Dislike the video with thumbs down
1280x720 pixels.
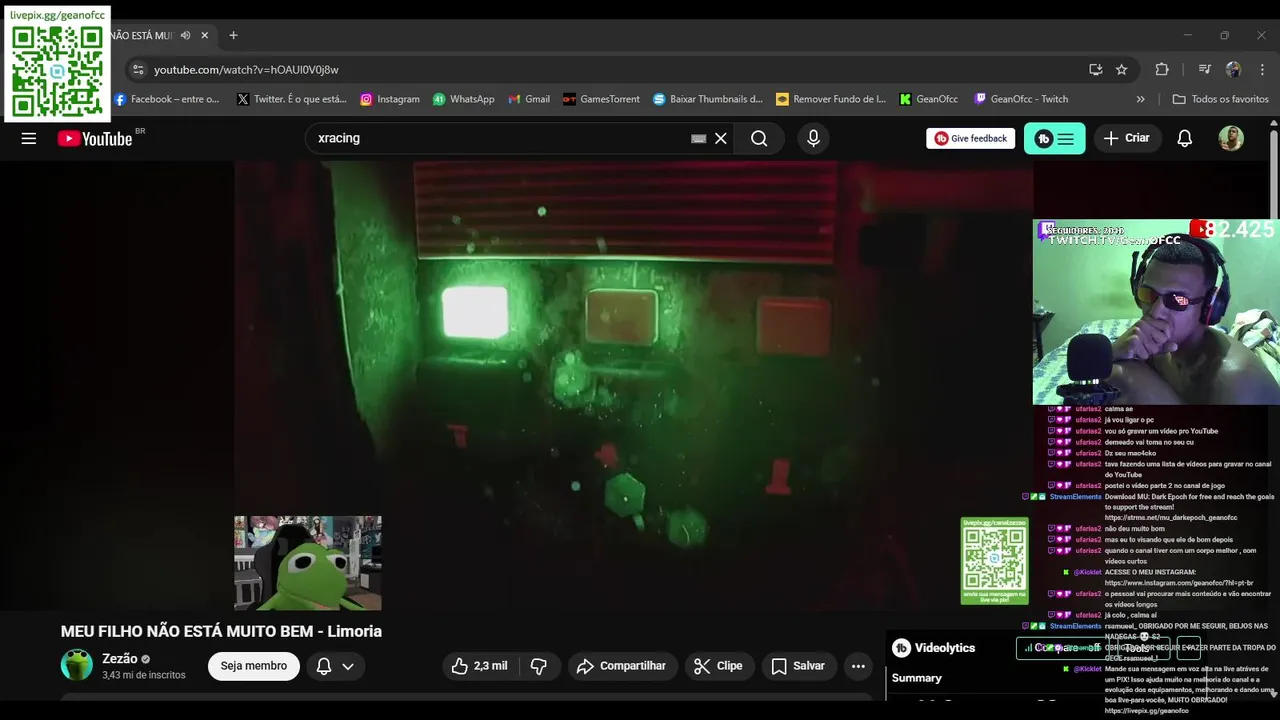[539, 666]
